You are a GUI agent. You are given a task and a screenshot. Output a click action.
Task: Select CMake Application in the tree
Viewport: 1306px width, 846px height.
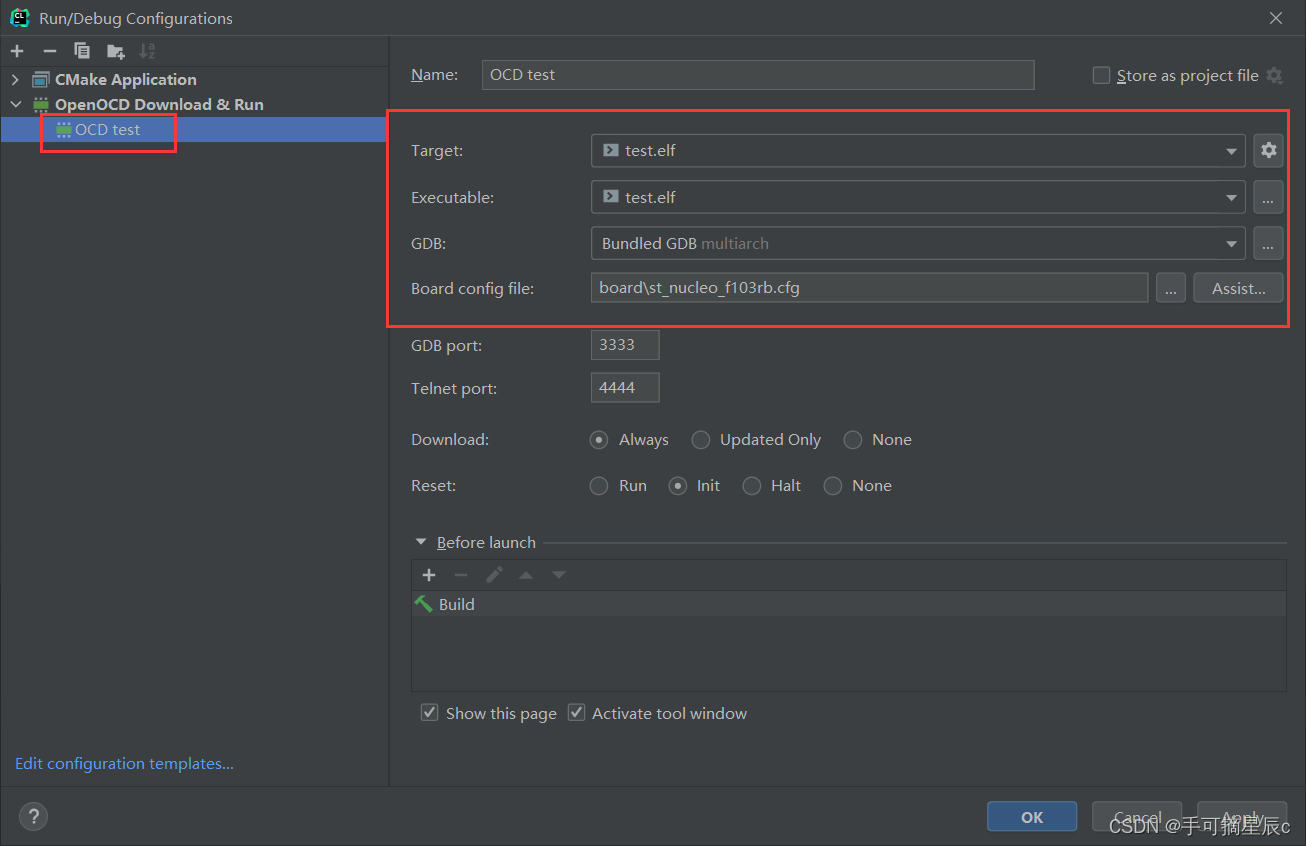[125, 80]
